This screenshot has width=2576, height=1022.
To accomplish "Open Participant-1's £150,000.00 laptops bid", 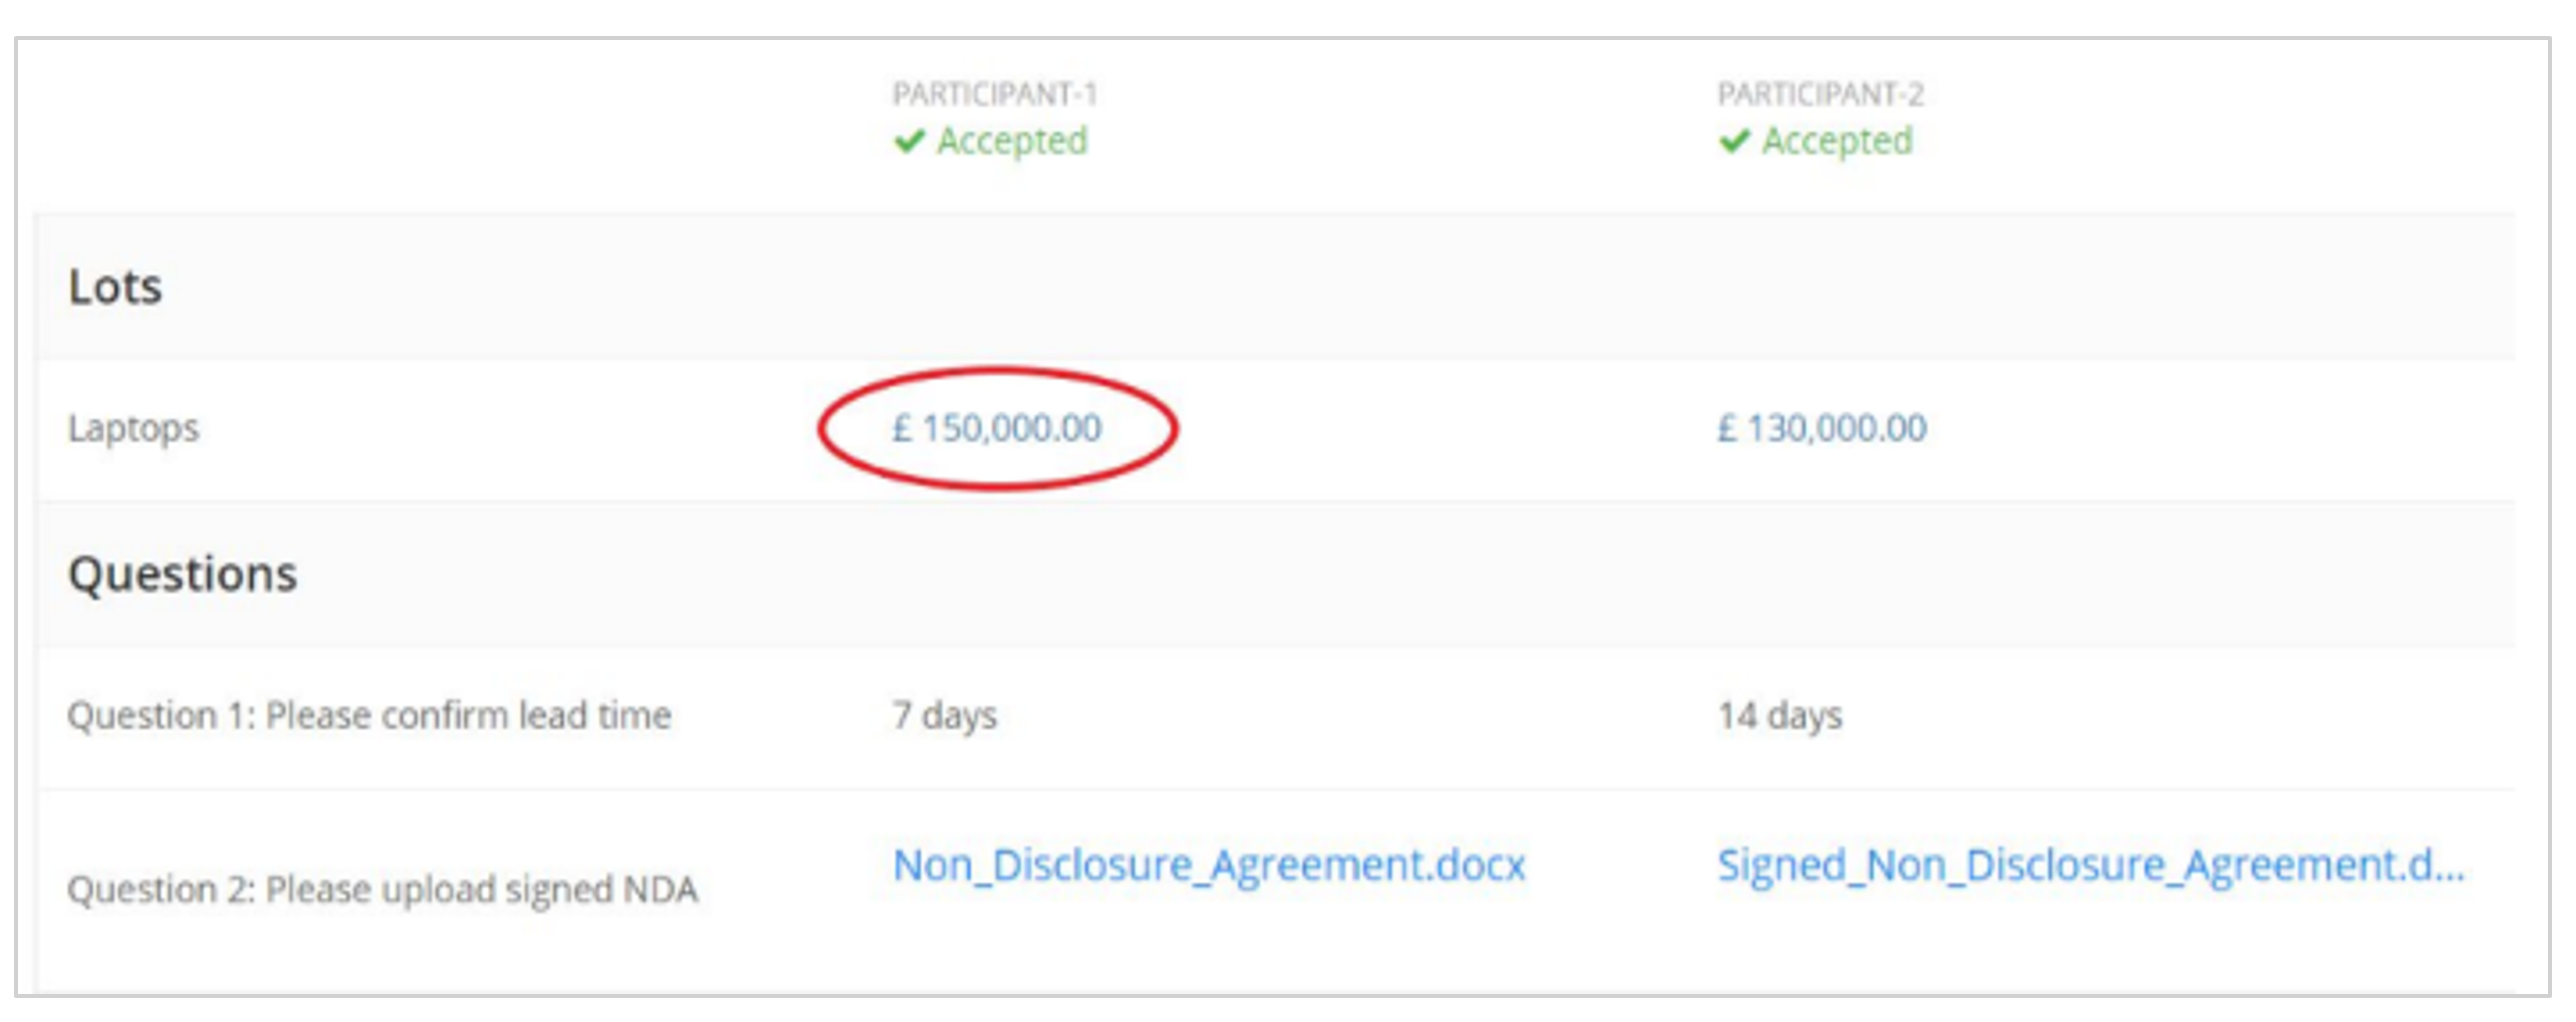I will click(x=997, y=428).
